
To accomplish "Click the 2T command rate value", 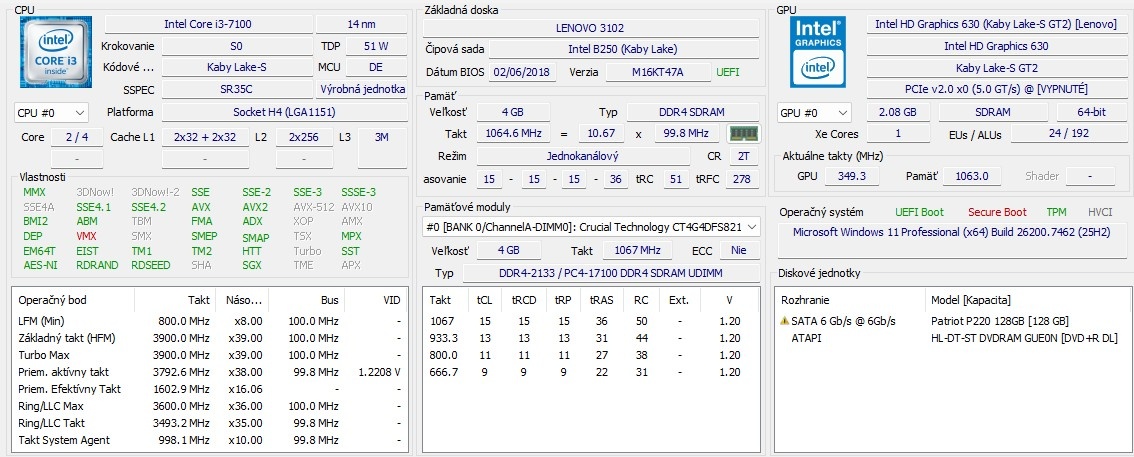I will pos(744,156).
